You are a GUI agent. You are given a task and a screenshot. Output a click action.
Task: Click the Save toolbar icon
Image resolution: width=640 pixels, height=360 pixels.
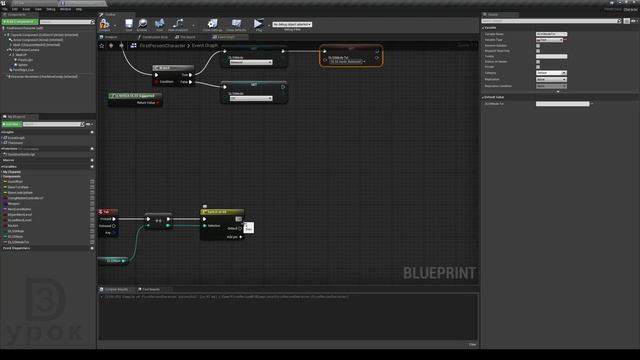tap(129, 24)
